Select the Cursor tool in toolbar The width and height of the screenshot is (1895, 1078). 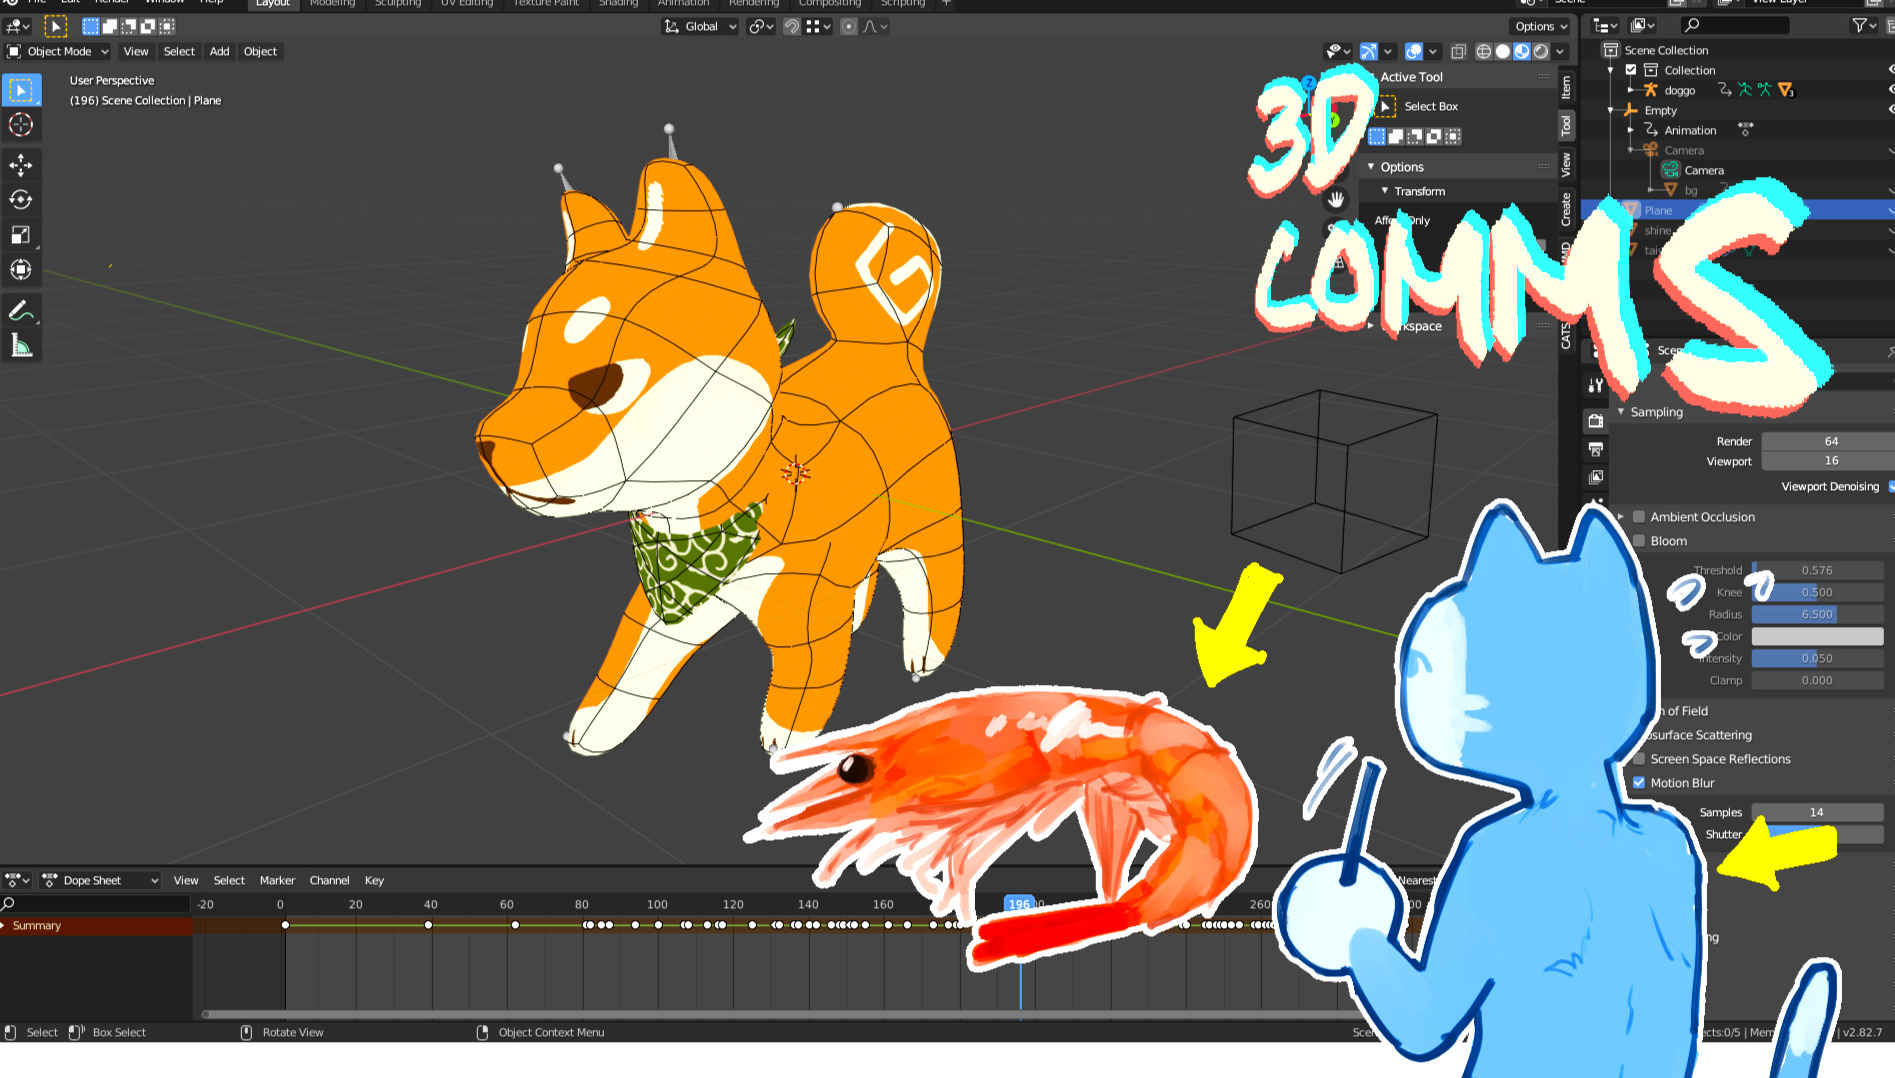pos(21,125)
